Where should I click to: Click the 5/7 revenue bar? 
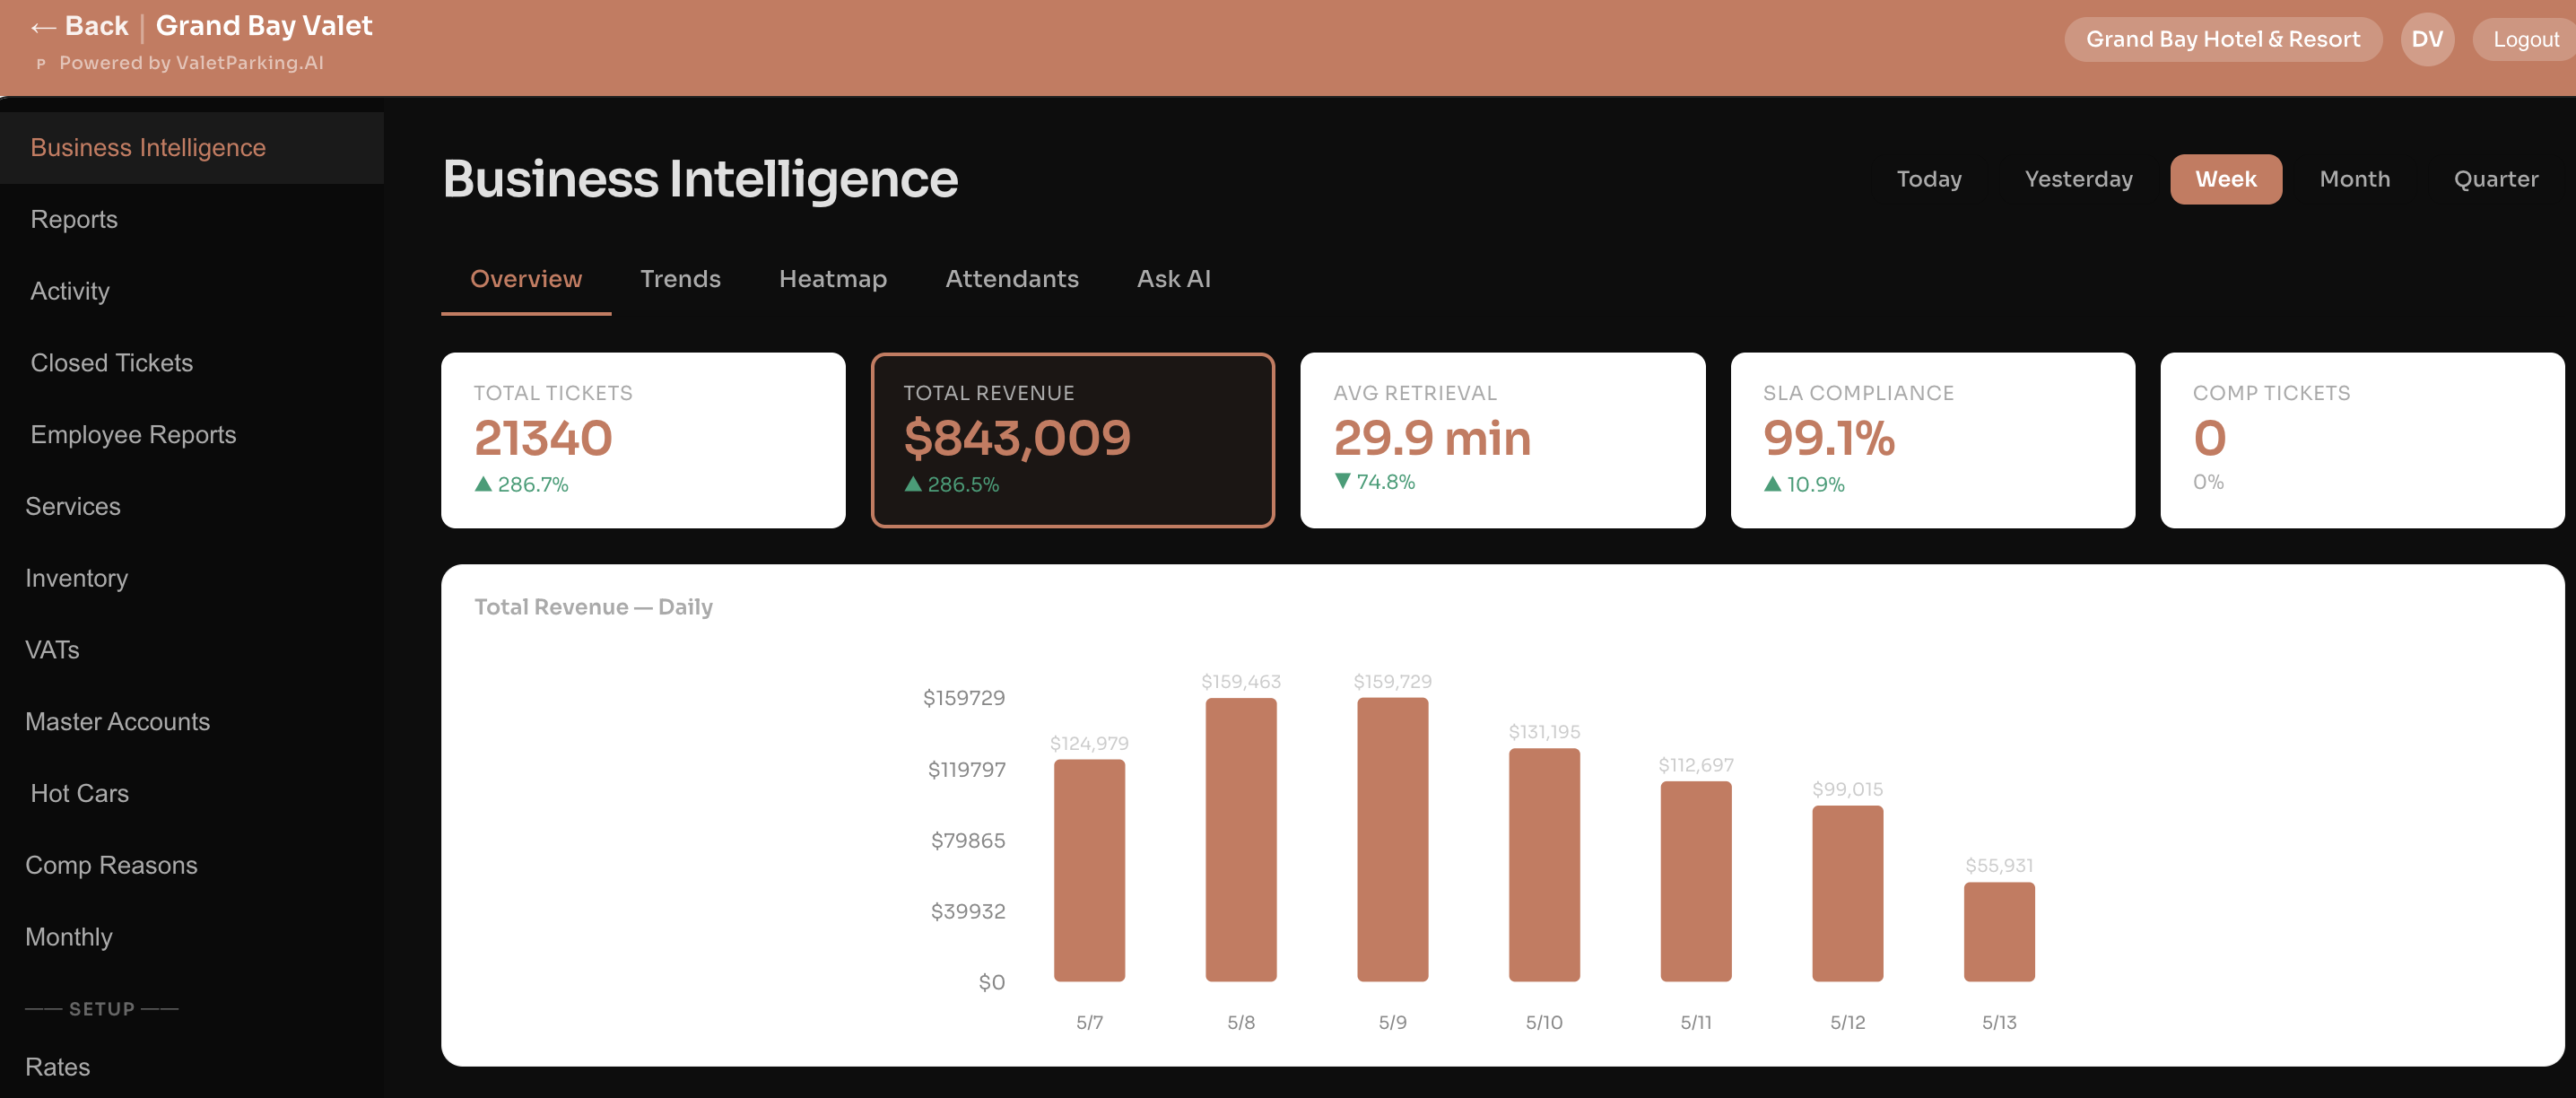click(x=1089, y=871)
